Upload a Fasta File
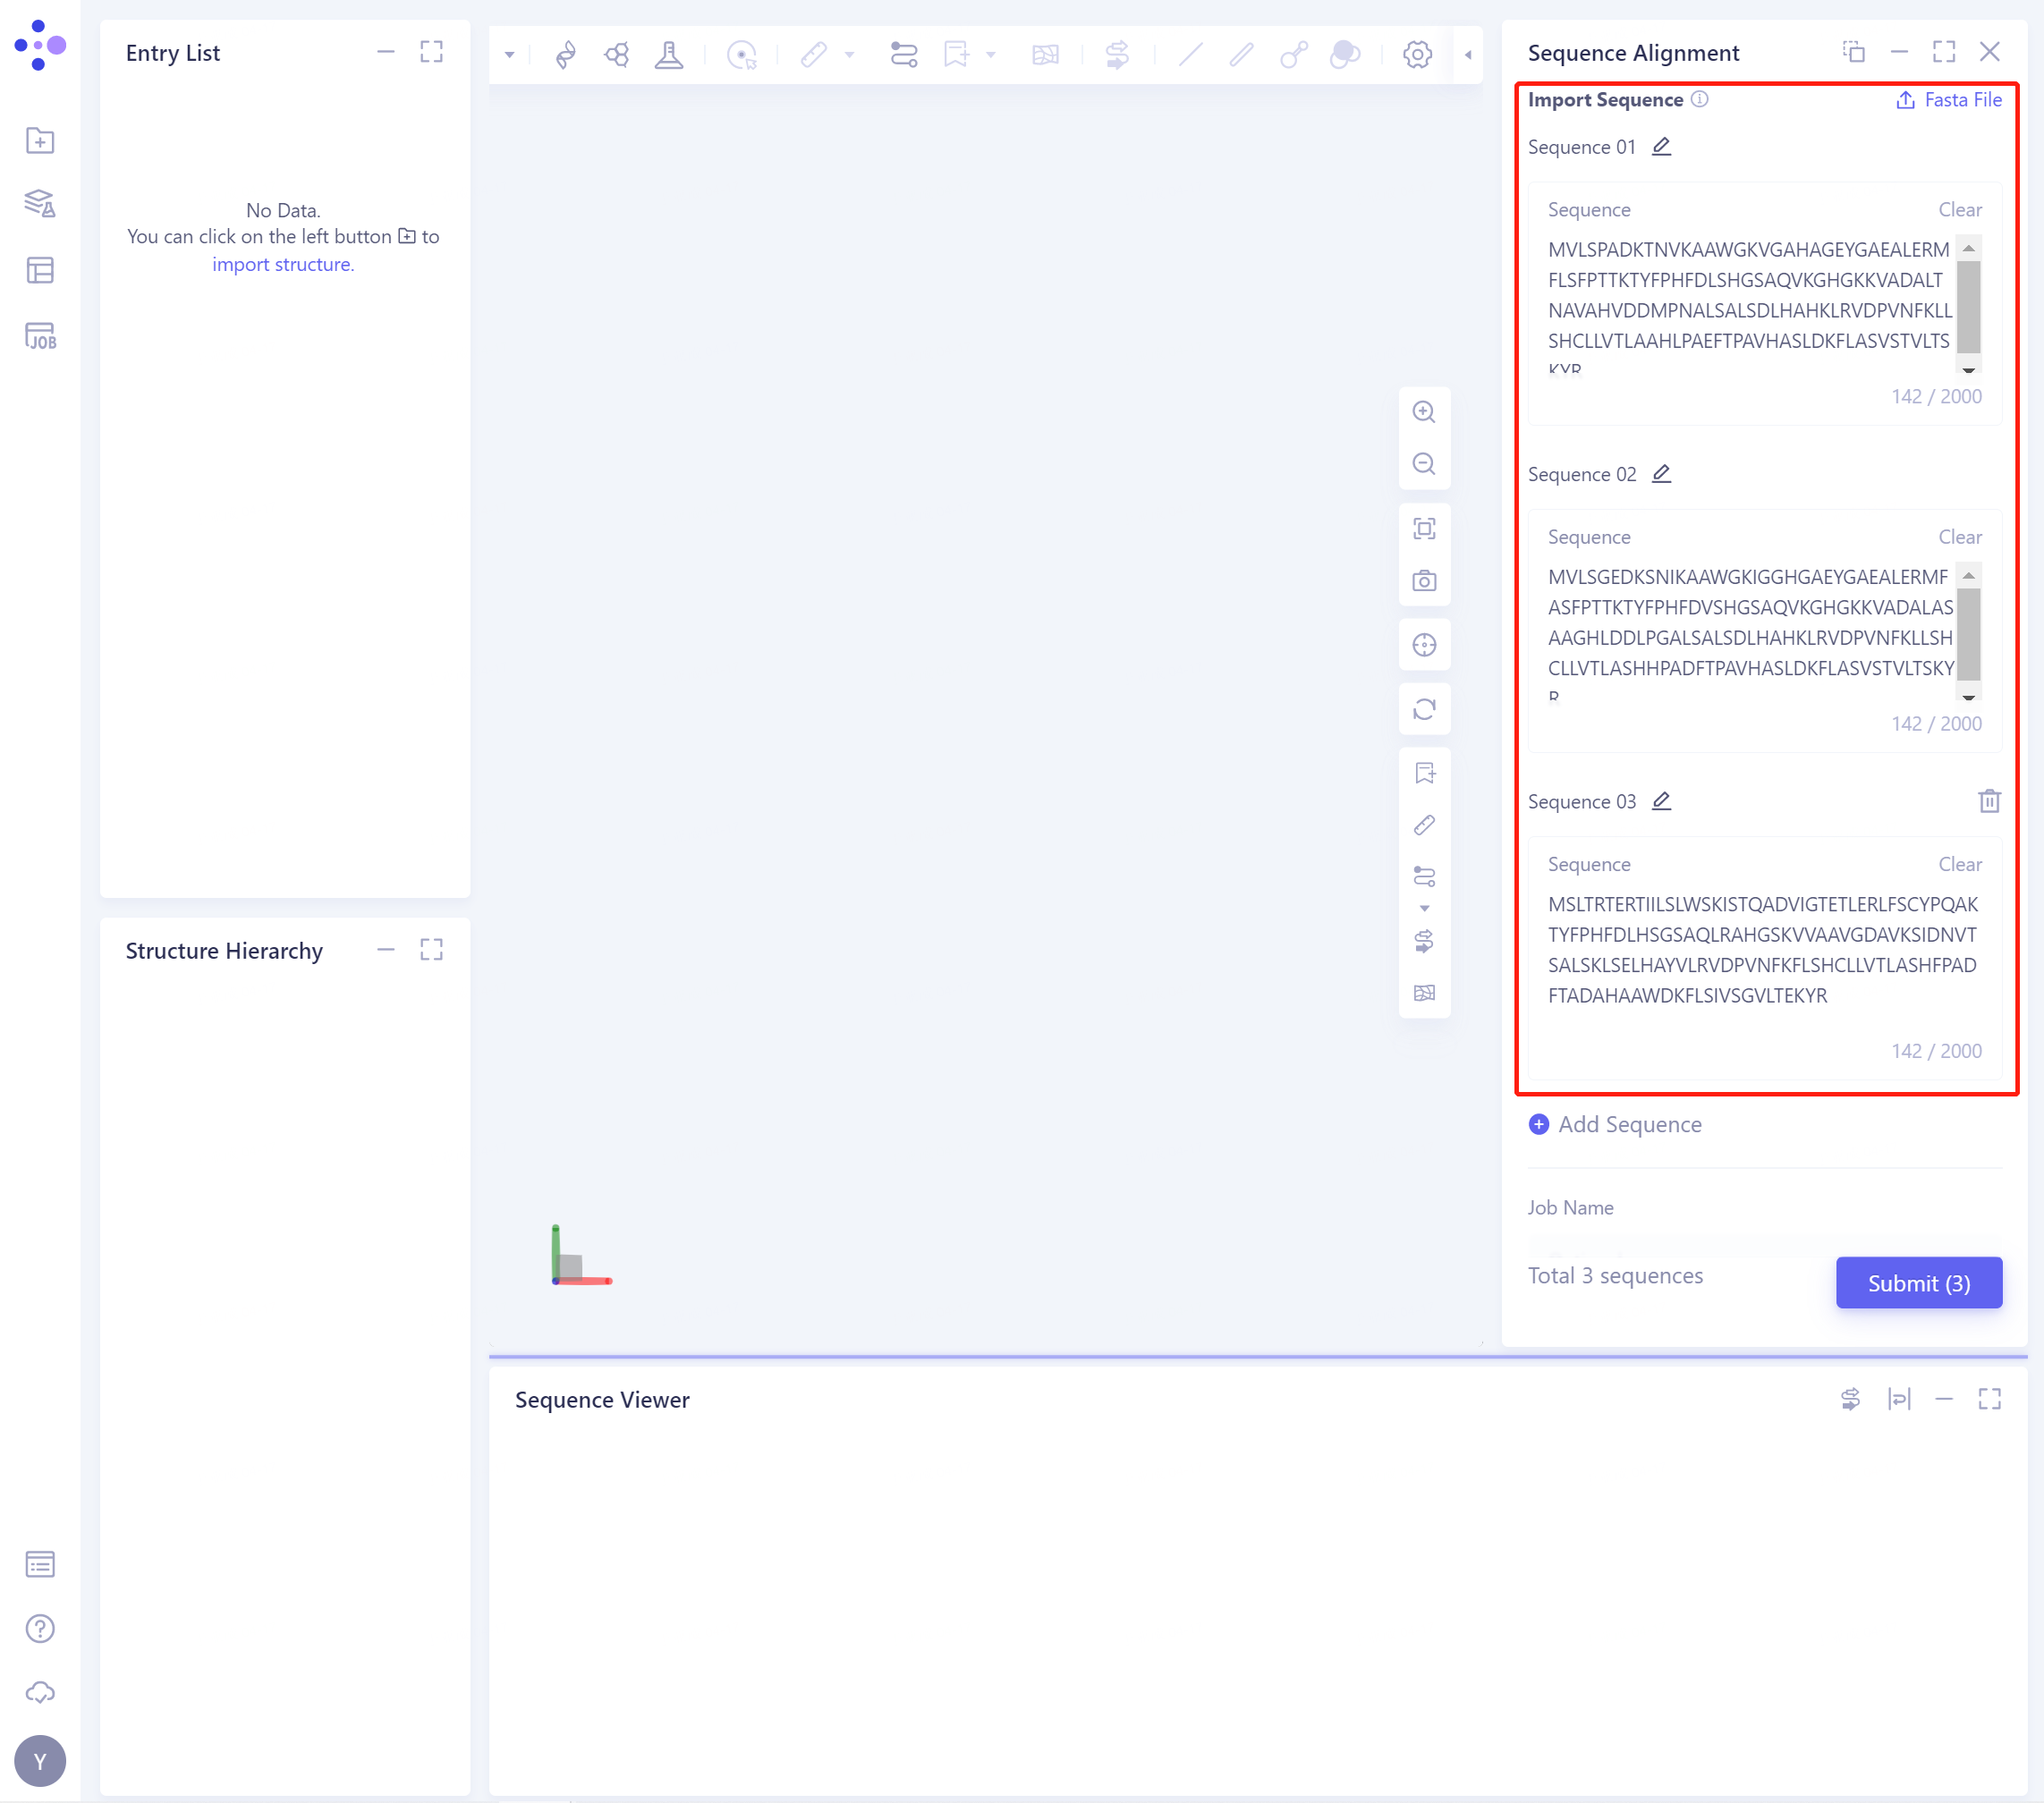Image resolution: width=2044 pixels, height=1803 pixels. (1949, 100)
